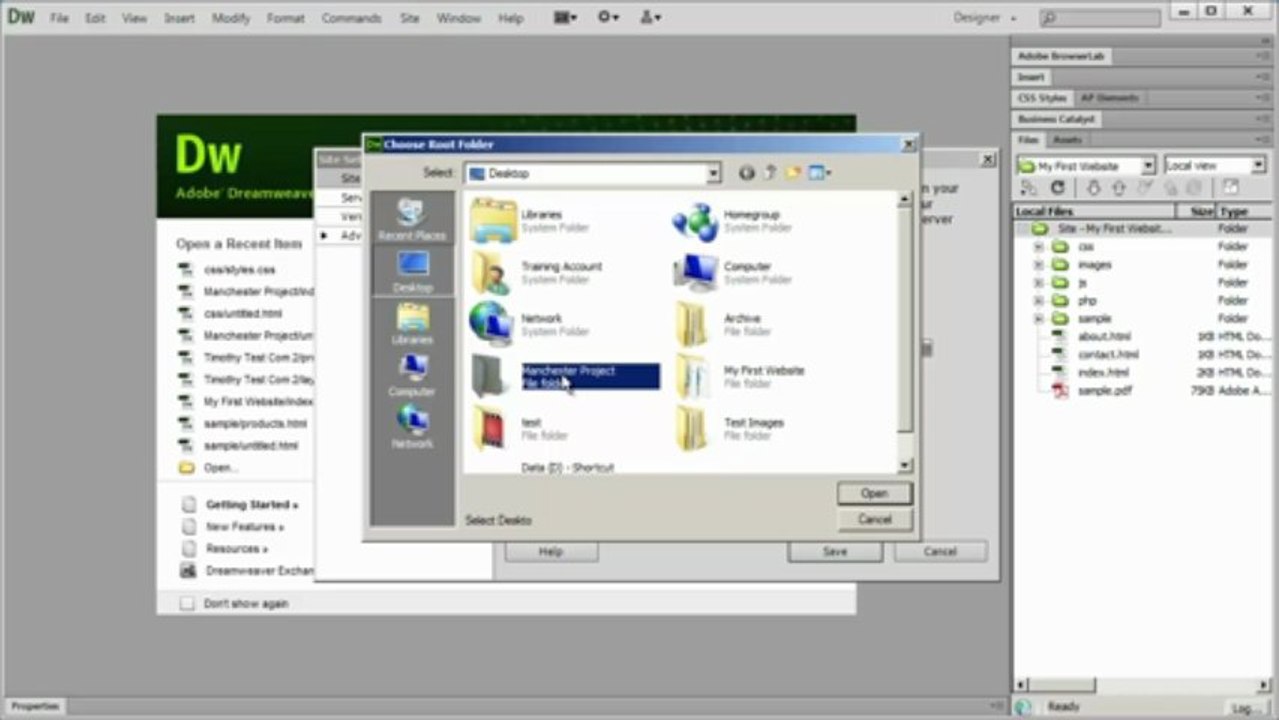Select Desktop in the places sidebar

[412, 272]
